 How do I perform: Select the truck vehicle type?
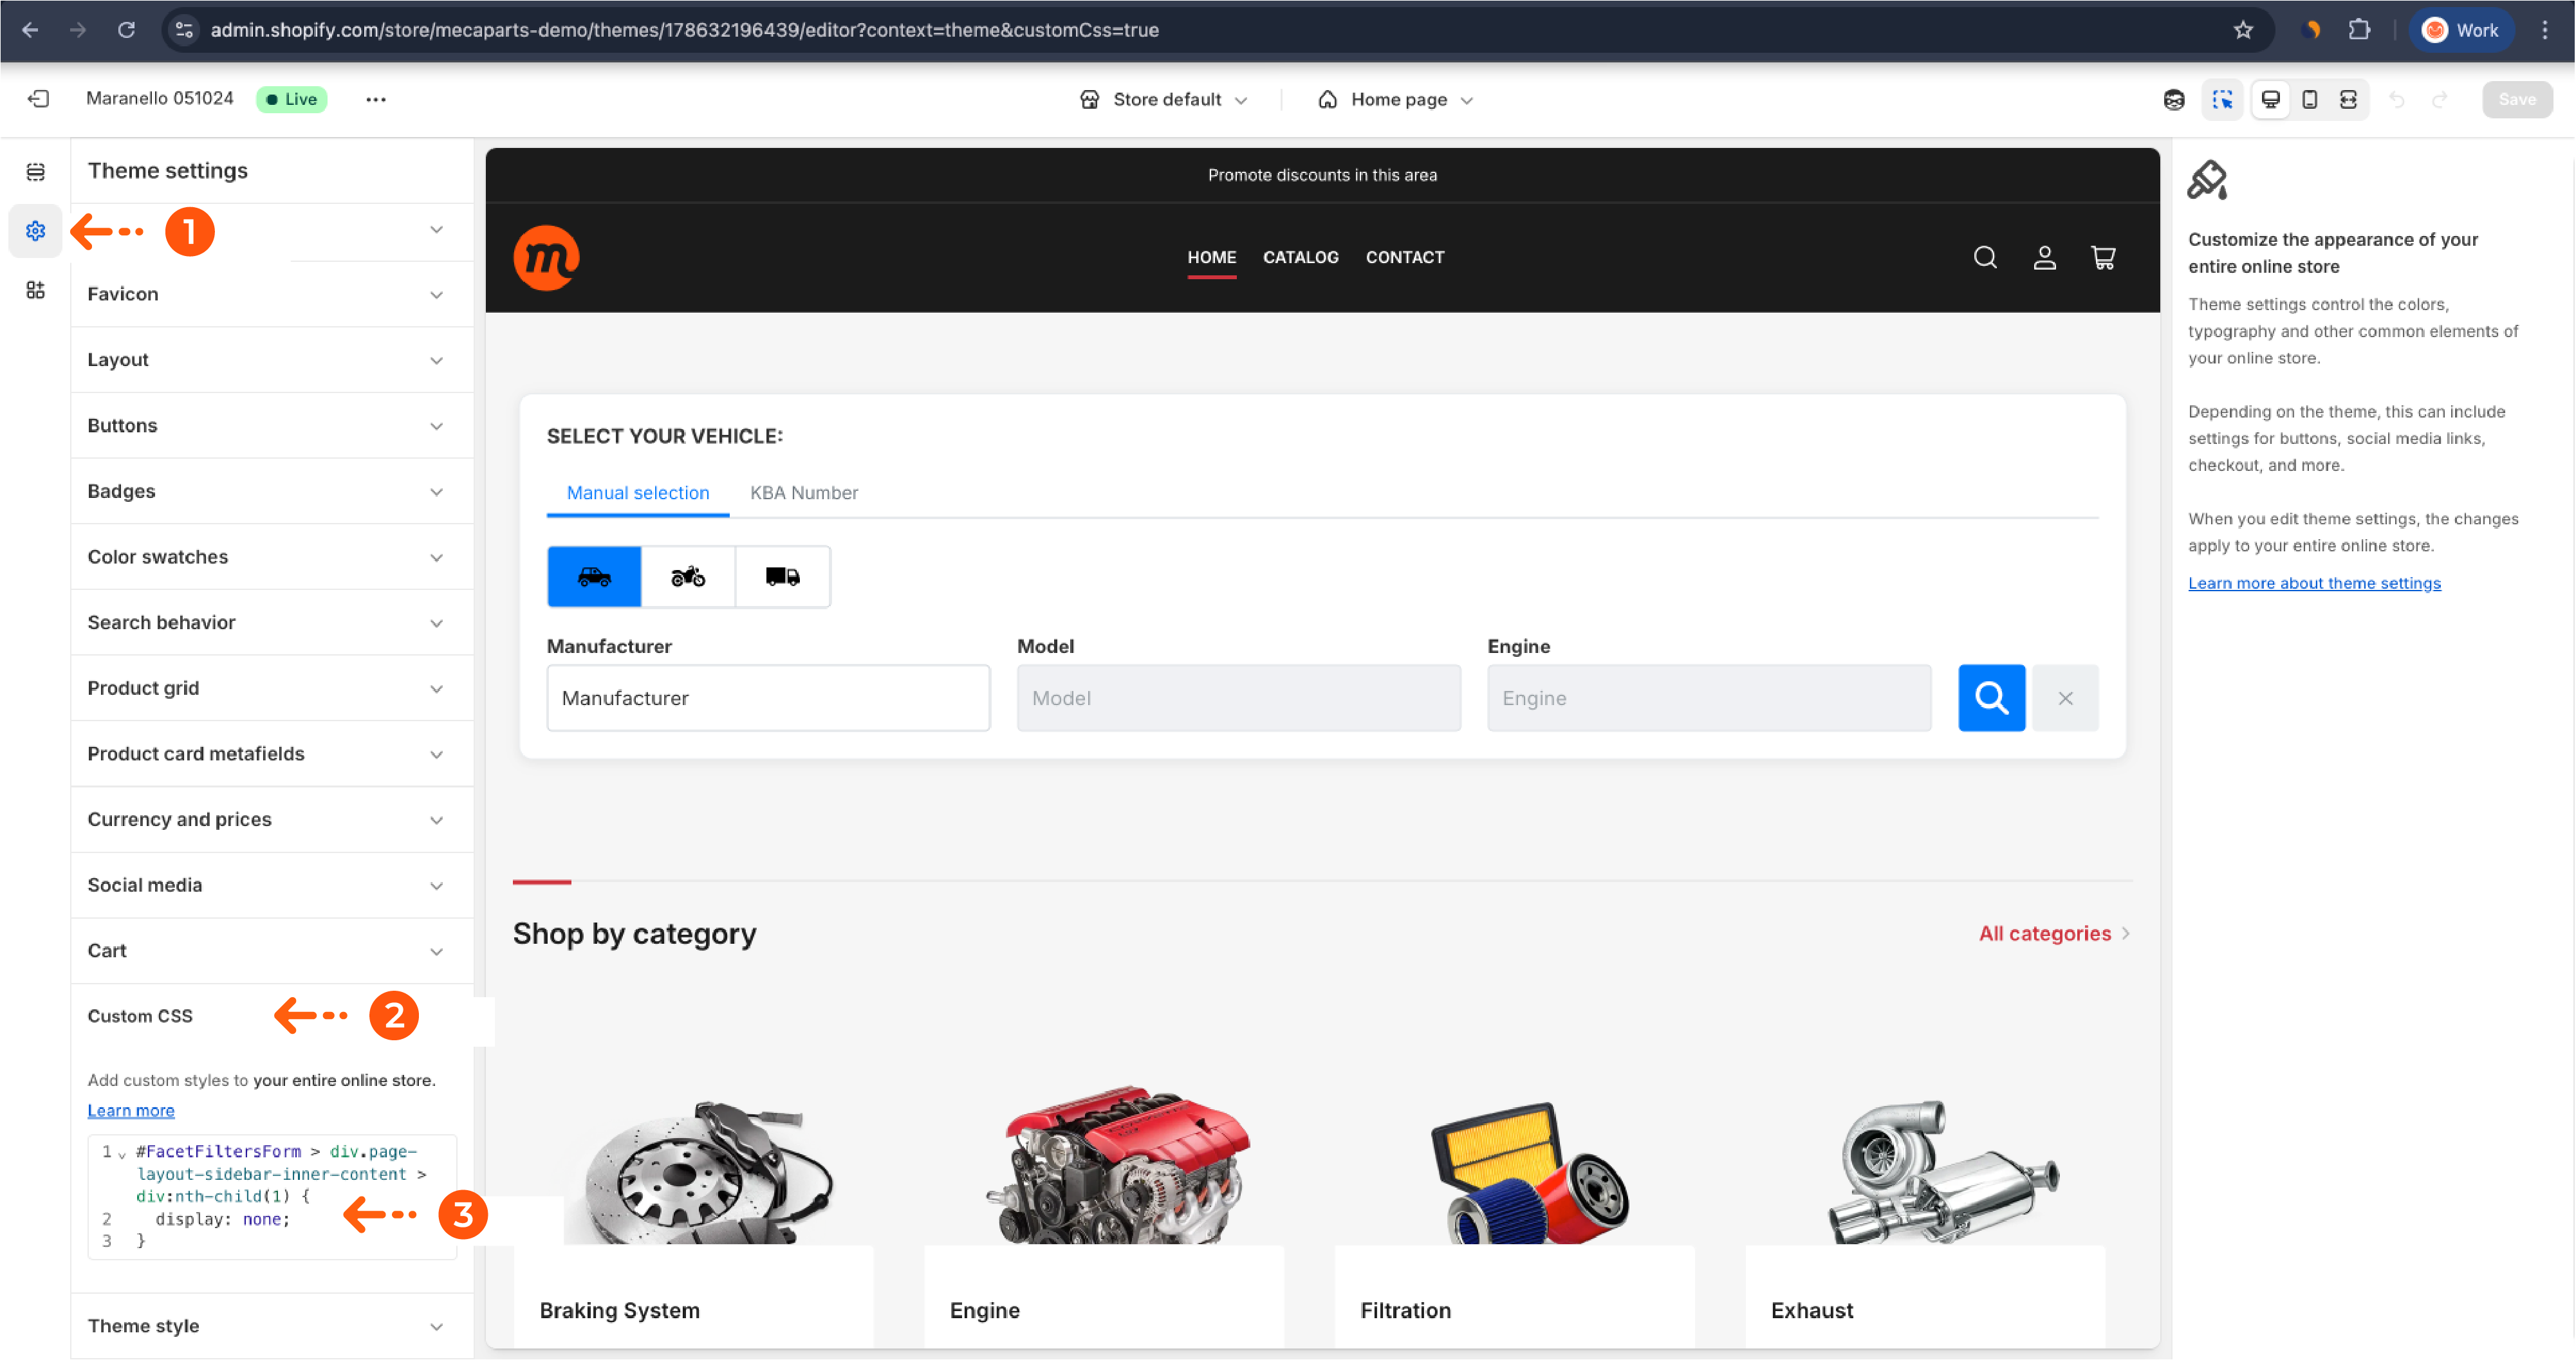point(782,577)
